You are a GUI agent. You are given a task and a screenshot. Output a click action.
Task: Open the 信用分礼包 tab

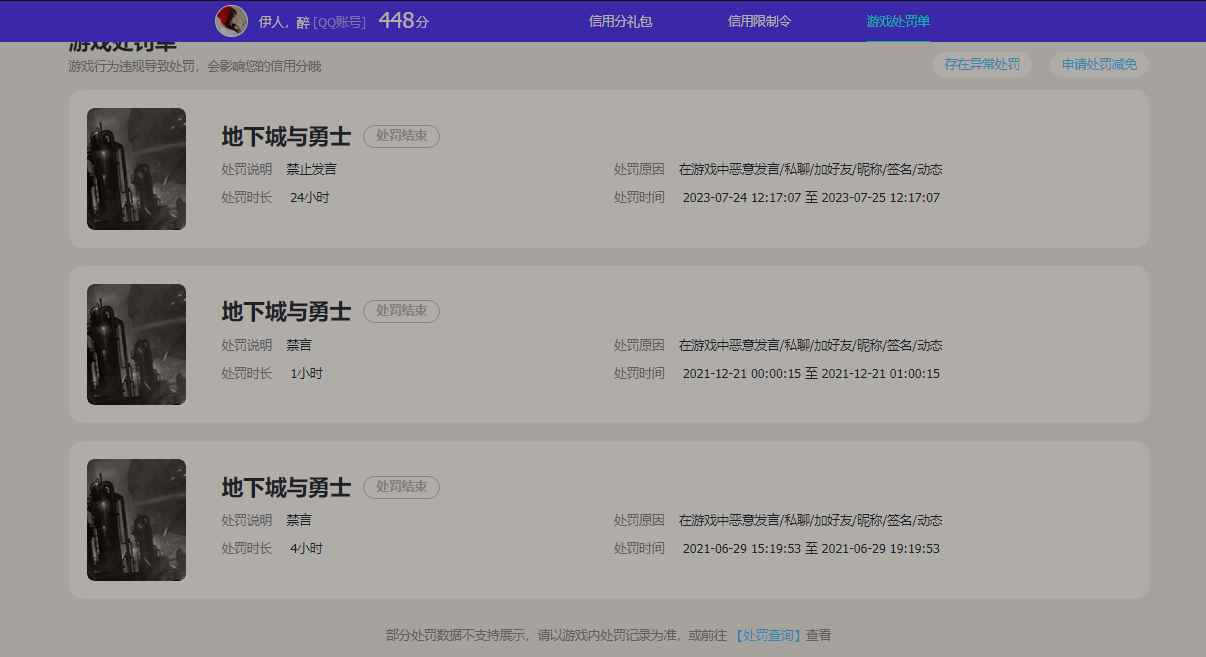pos(620,21)
